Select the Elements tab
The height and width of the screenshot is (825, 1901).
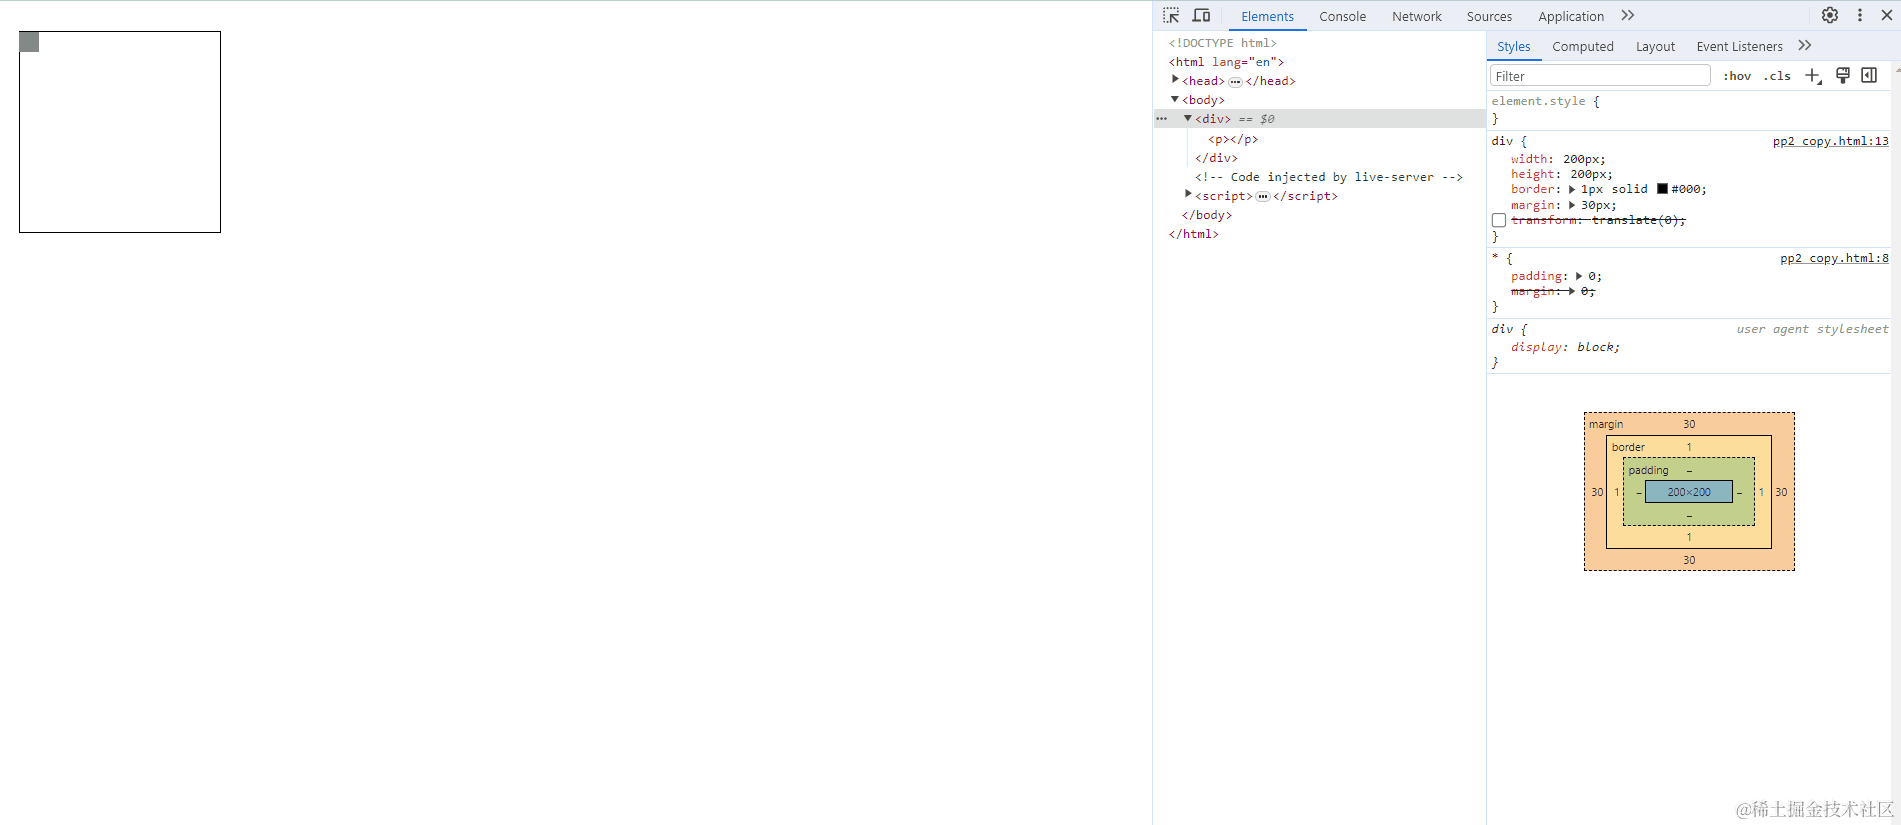pos(1267,16)
